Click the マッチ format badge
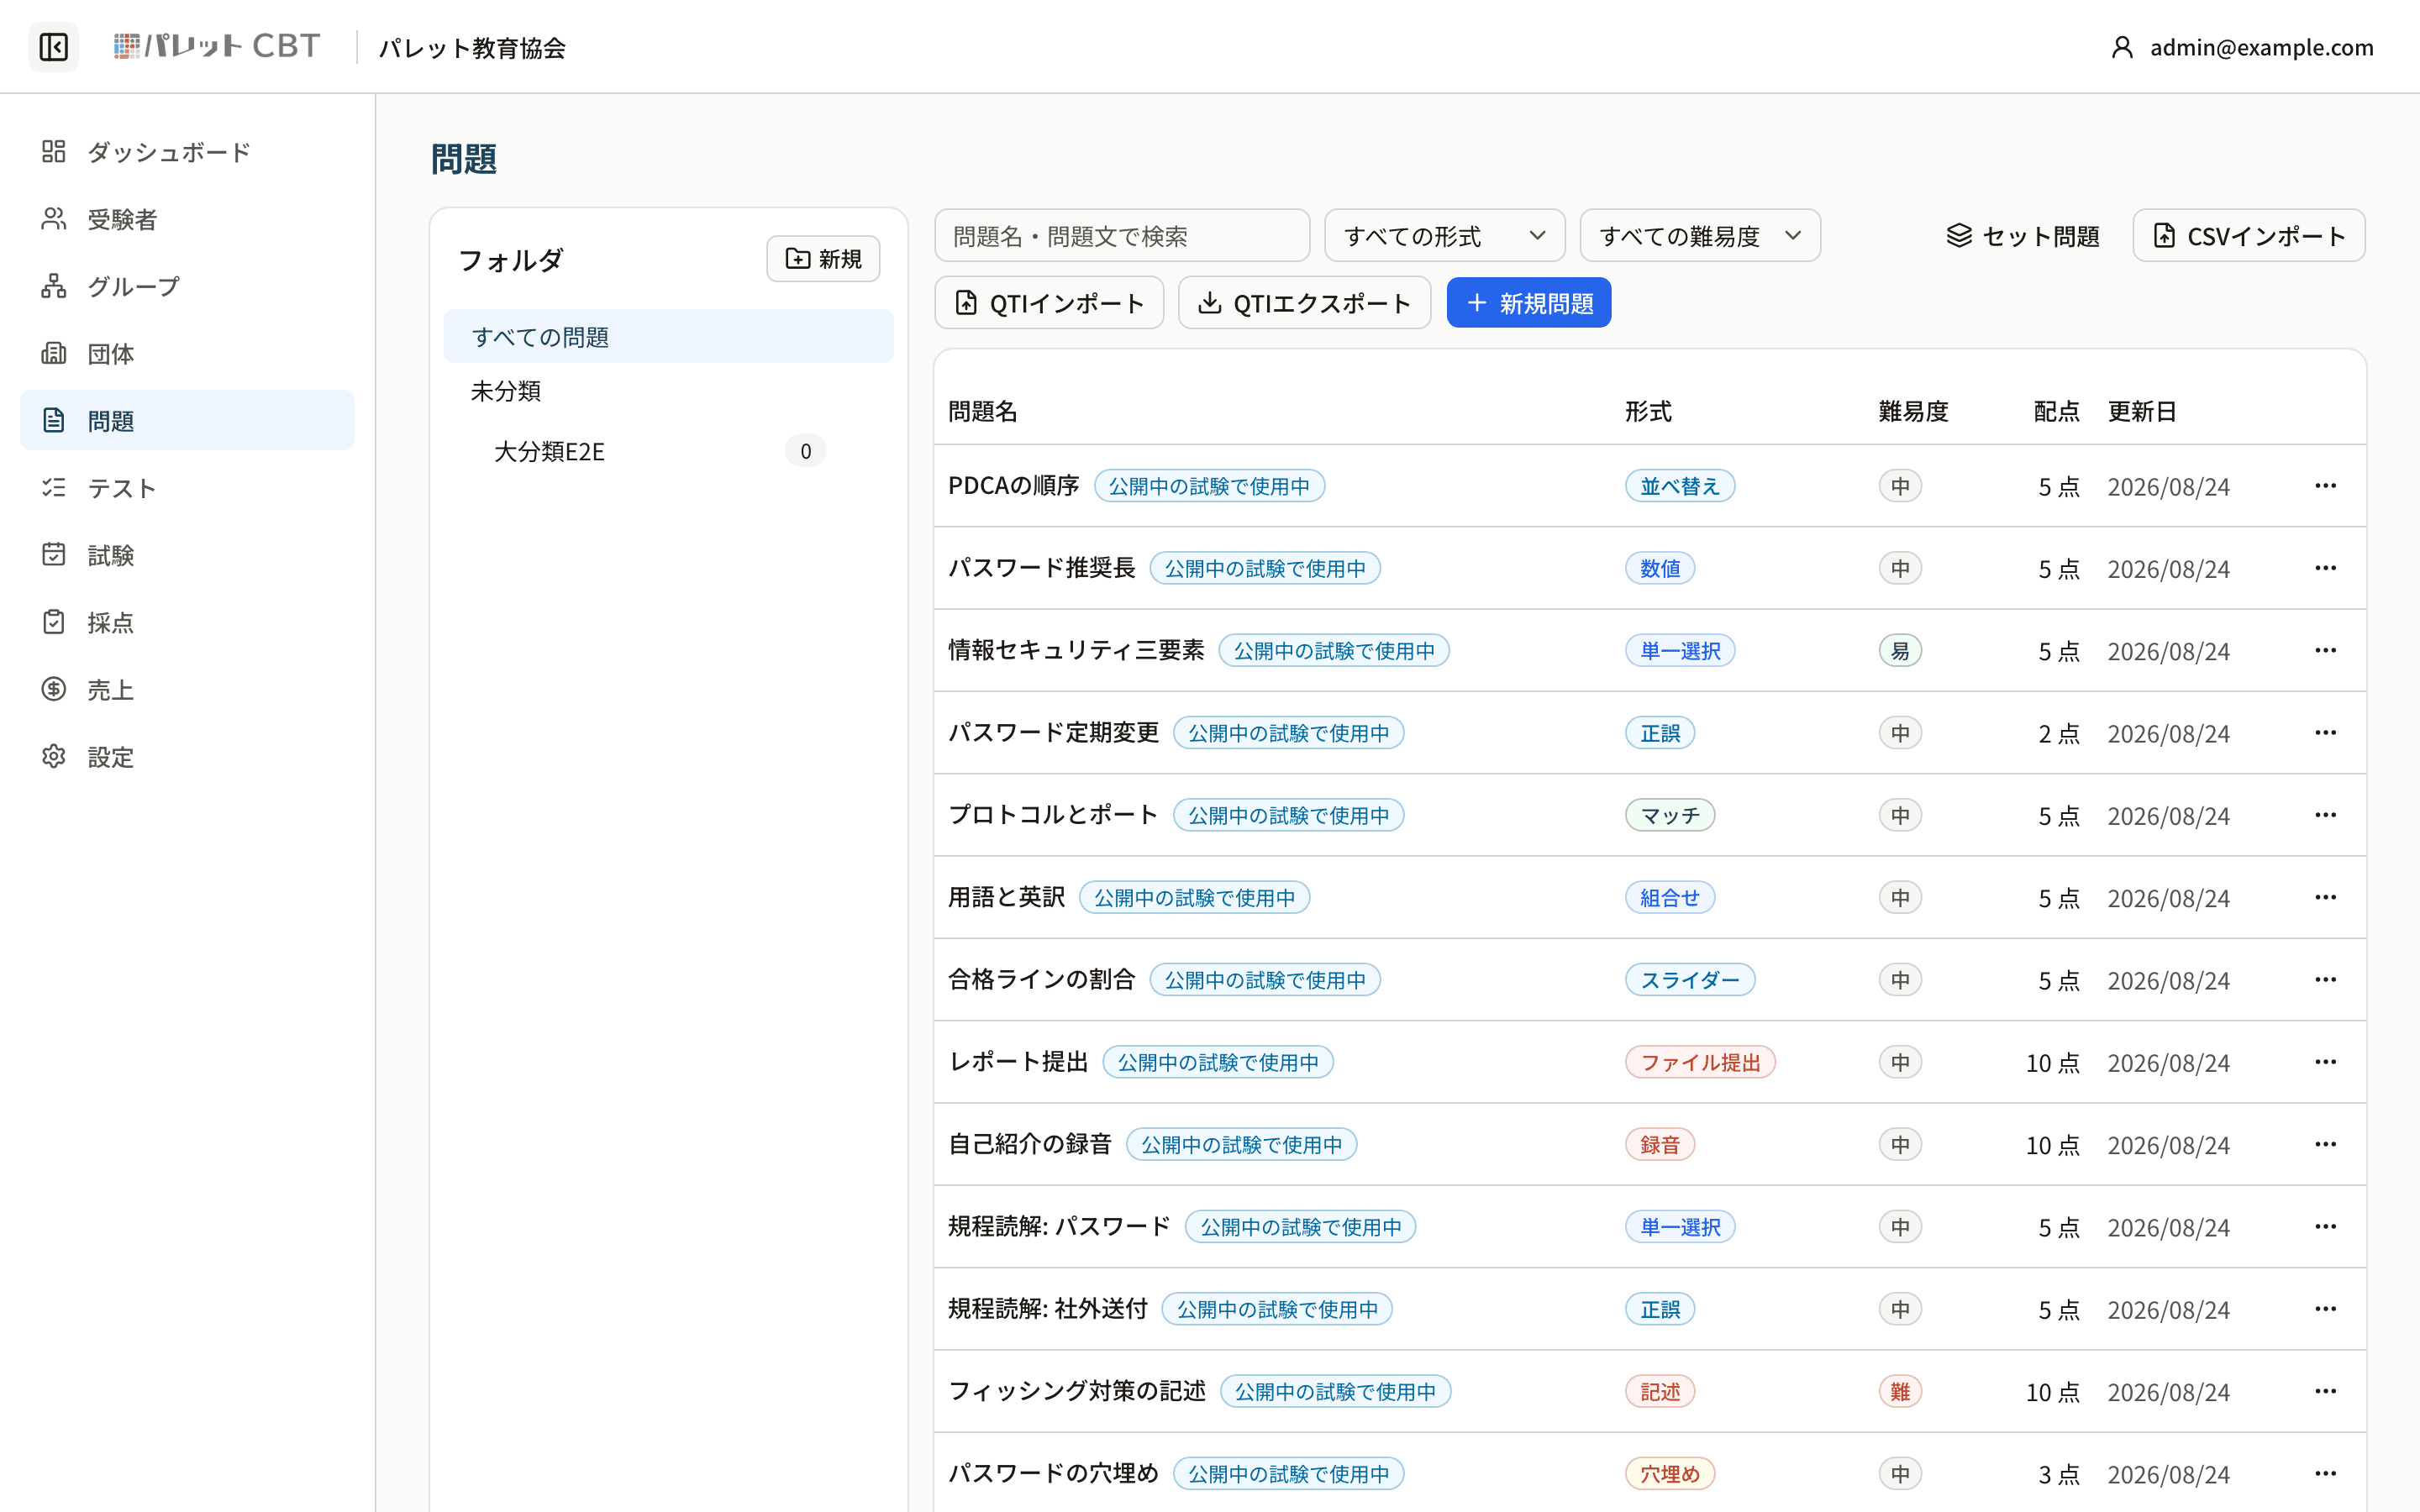Screen dimensions: 2420x1512 1669,815
